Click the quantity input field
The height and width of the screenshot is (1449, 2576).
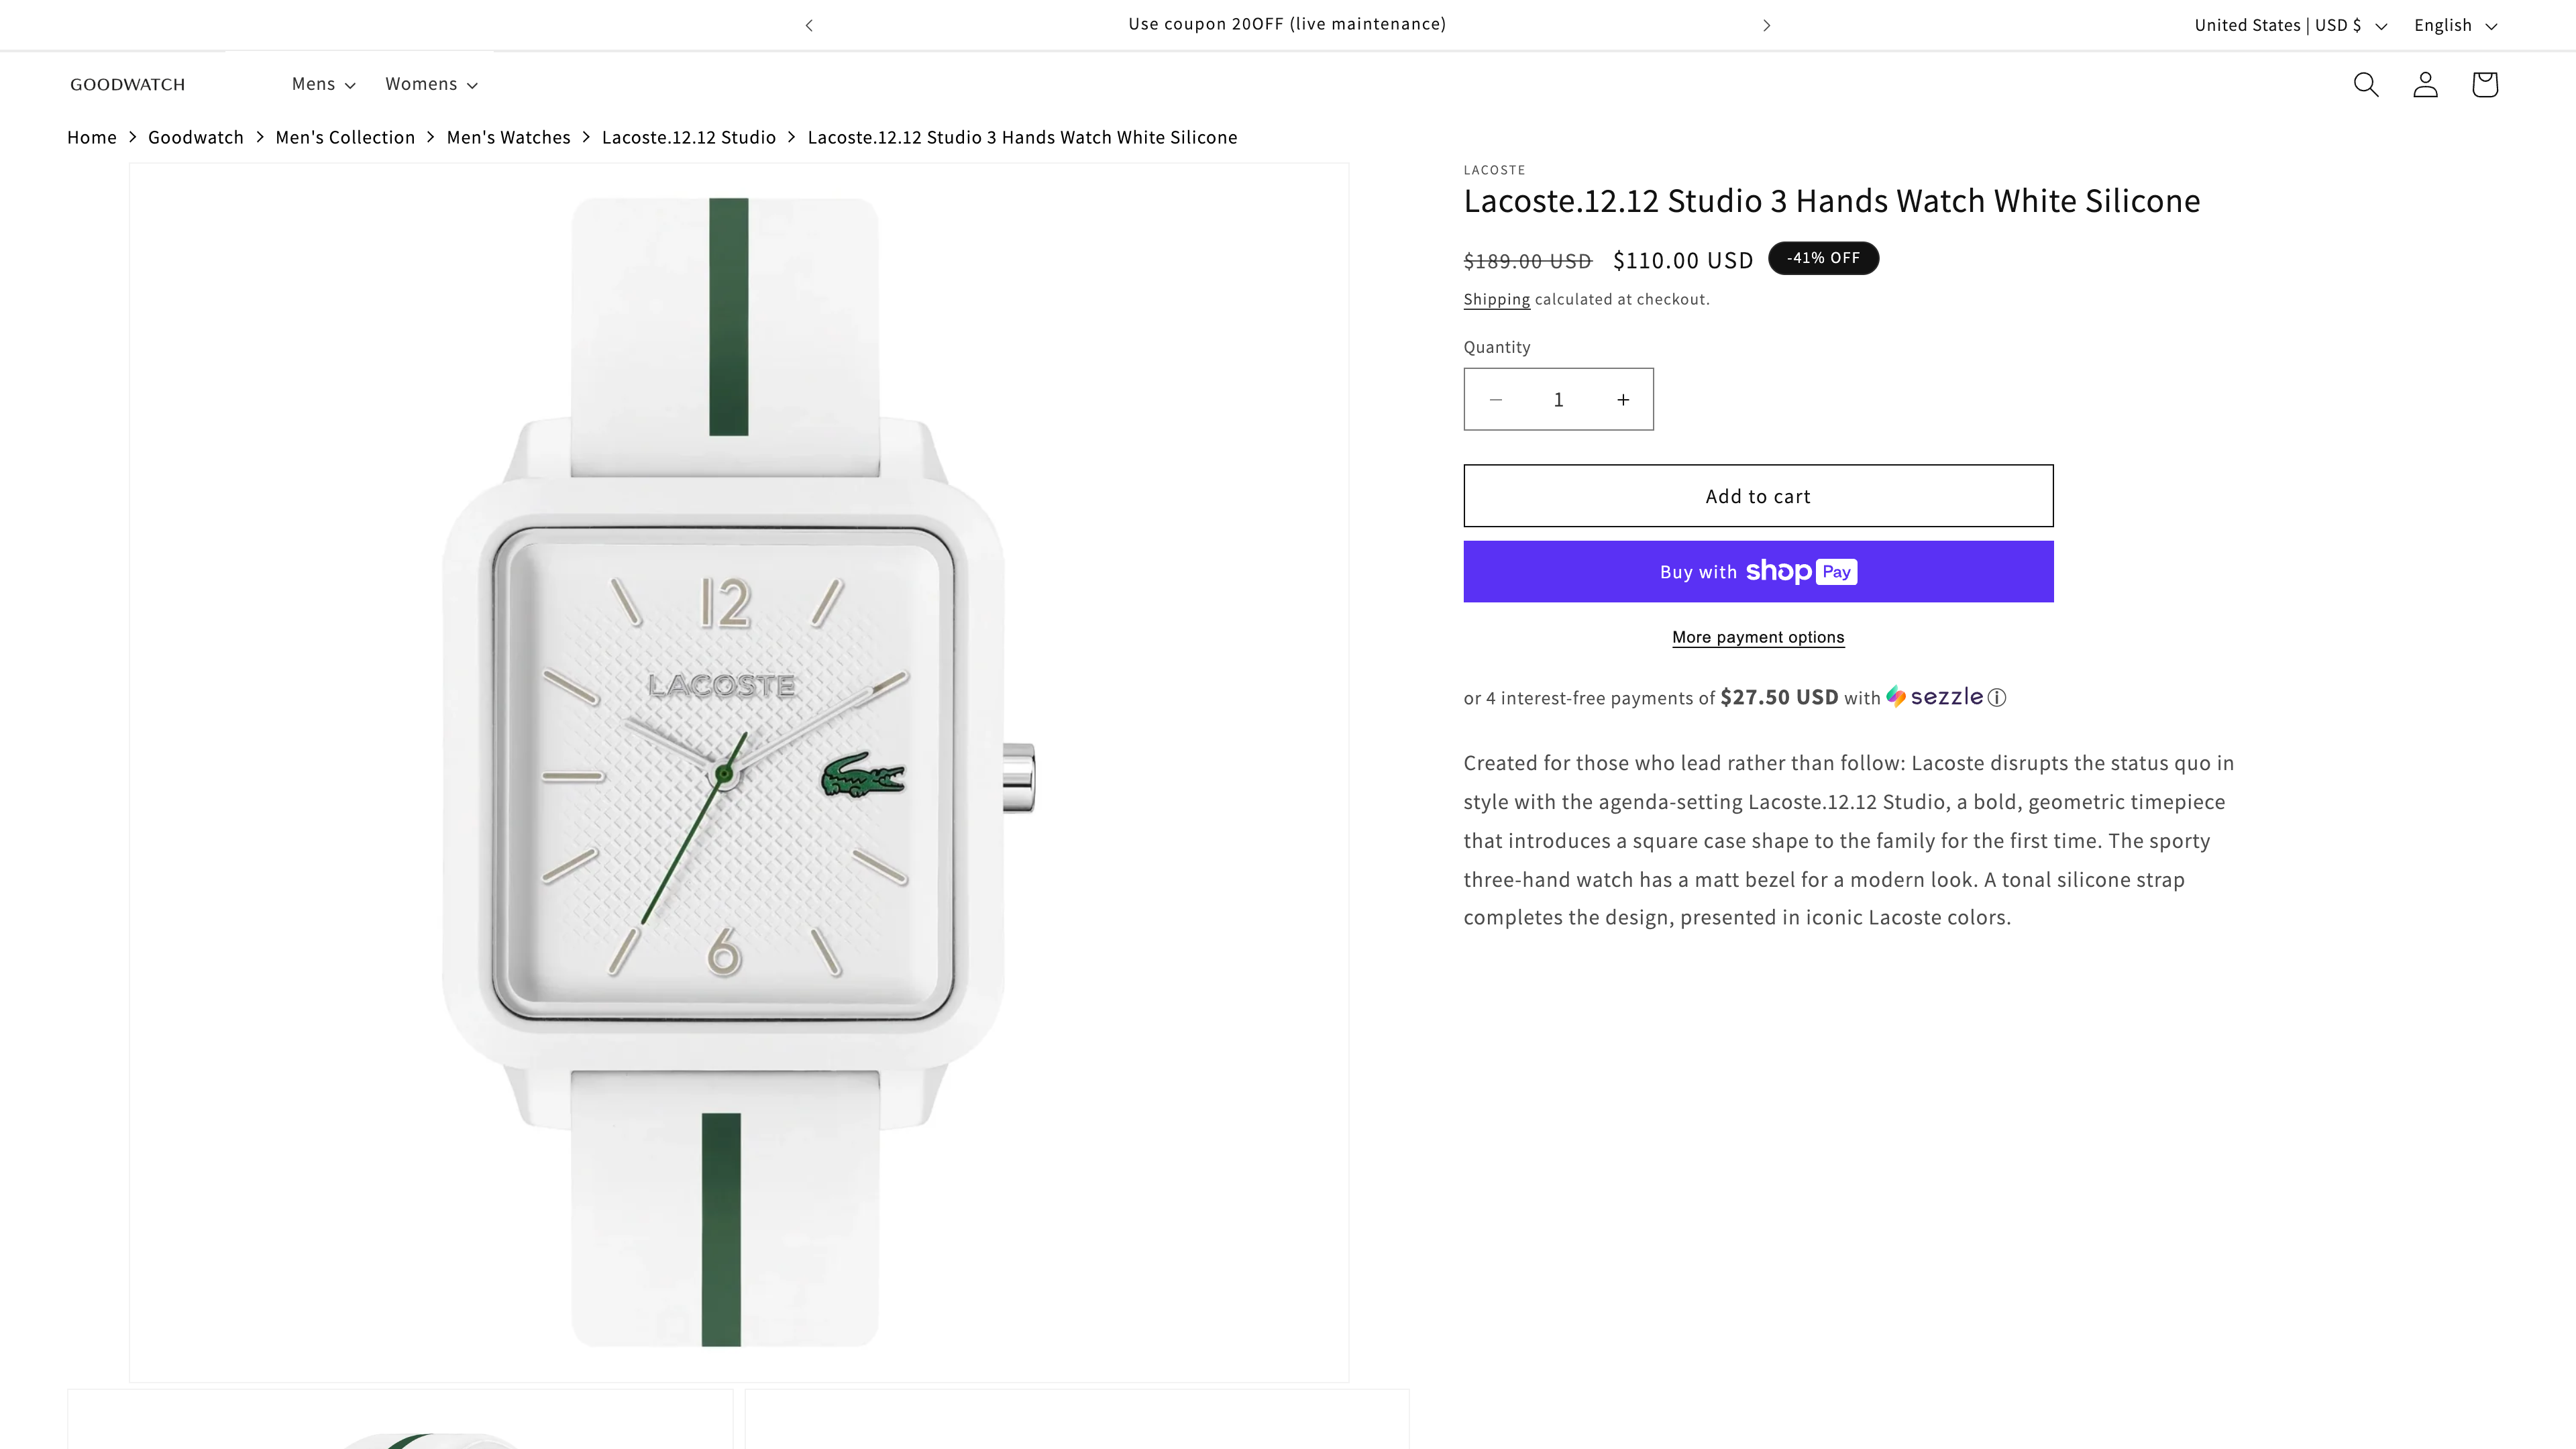[1558, 400]
